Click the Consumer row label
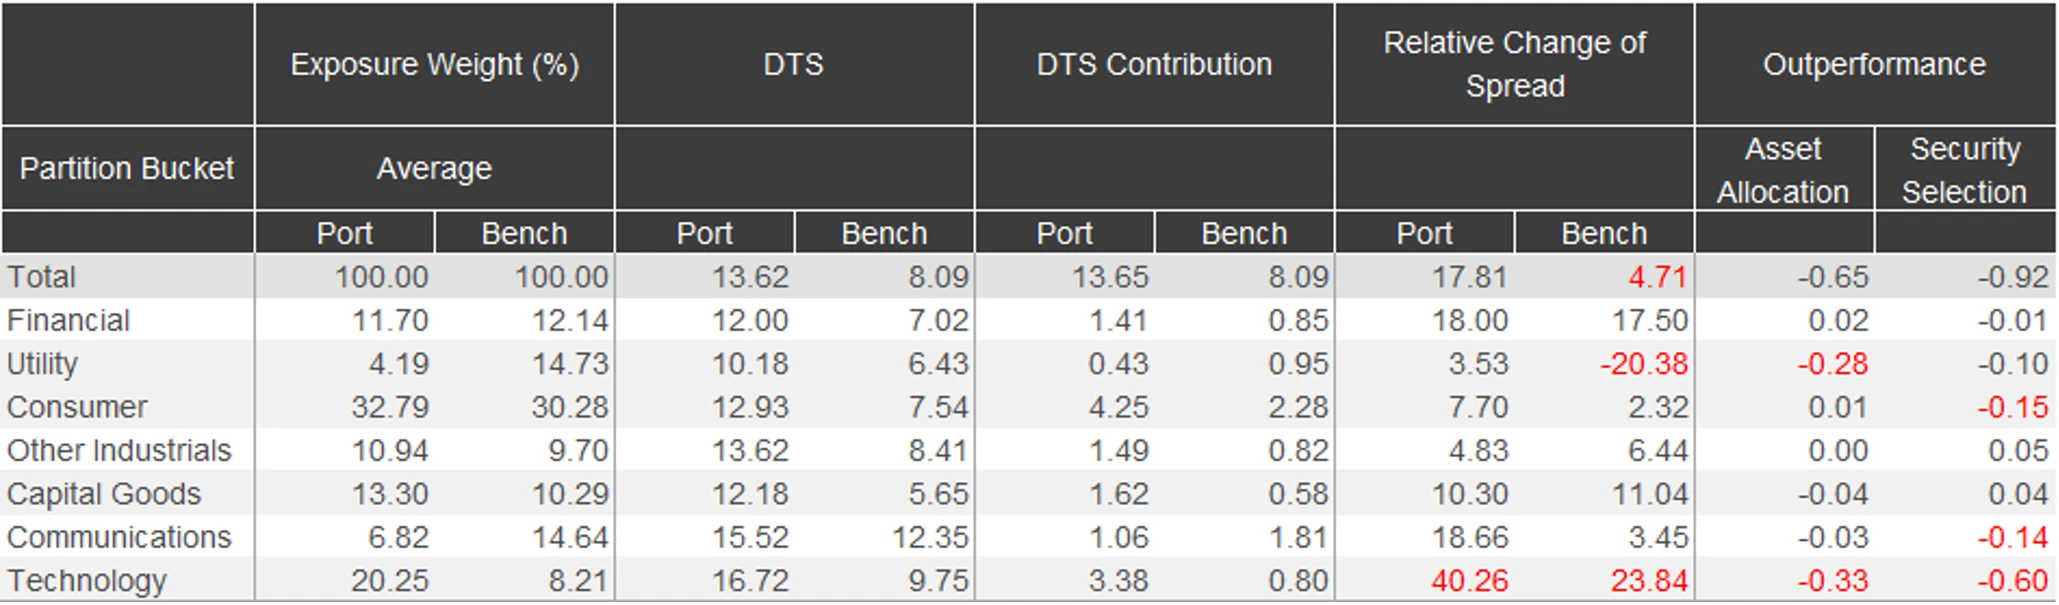2059x605 pixels. click(x=77, y=407)
